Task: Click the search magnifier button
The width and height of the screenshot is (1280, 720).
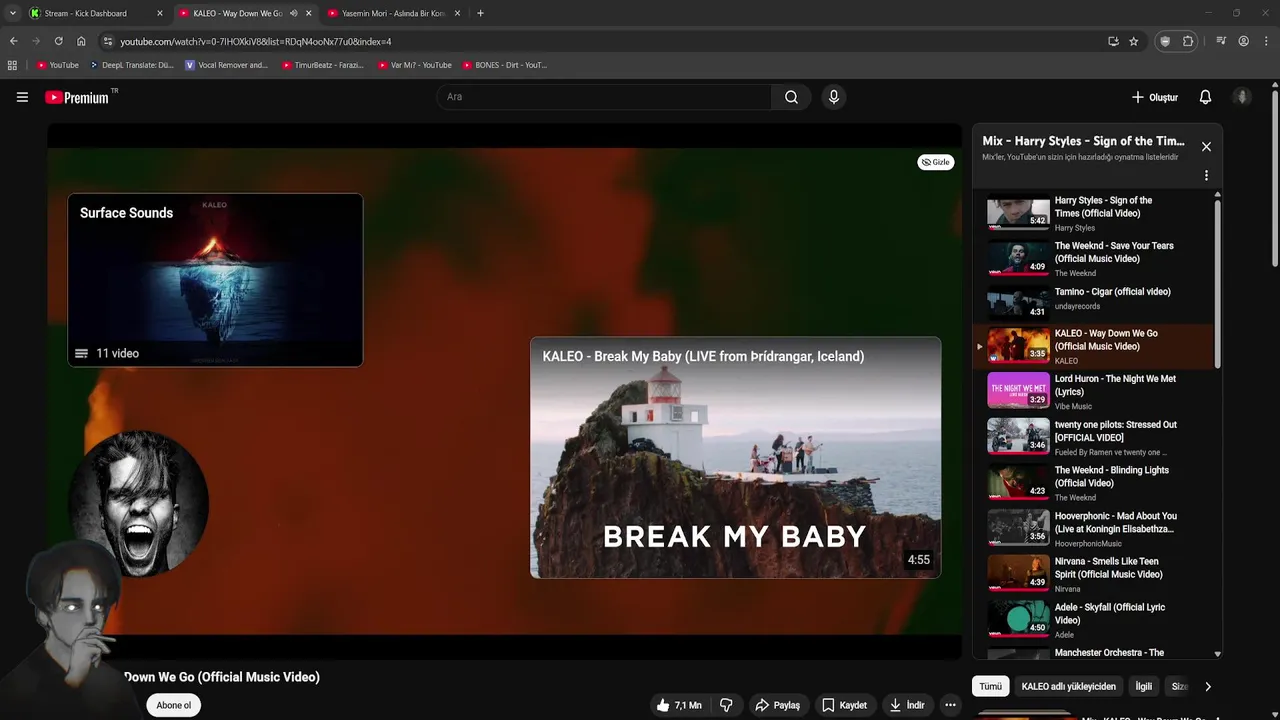Action: coord(791,97)
